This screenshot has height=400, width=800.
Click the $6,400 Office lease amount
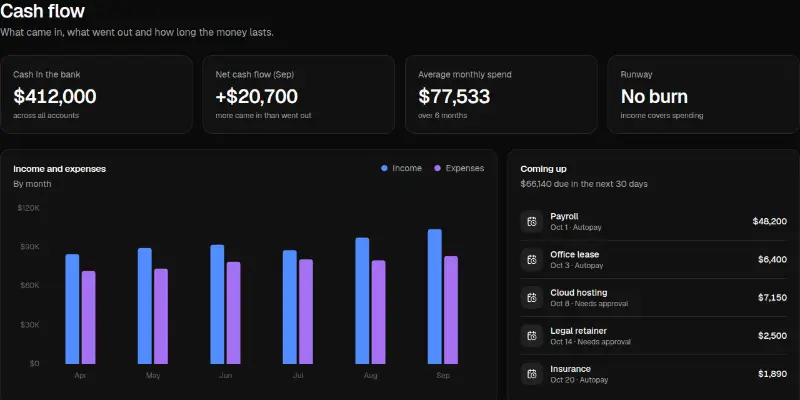point(772,259)
